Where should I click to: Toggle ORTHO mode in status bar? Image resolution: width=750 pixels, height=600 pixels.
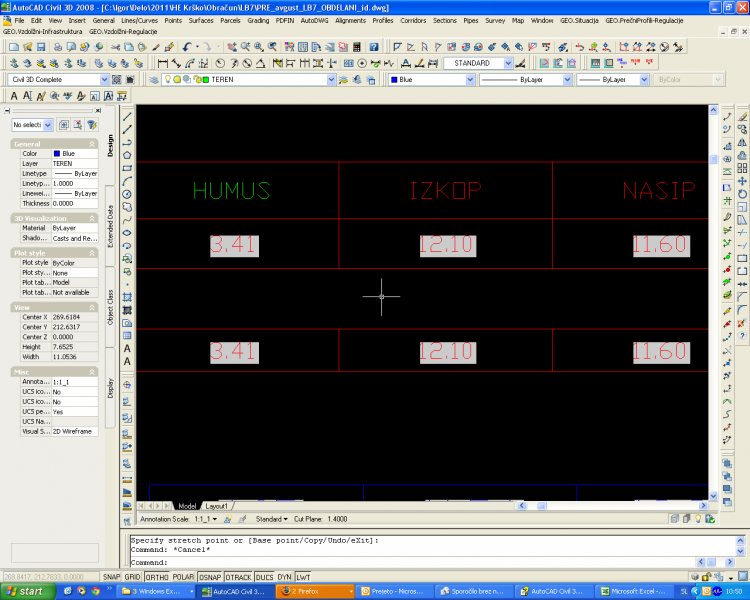coord(157,577)
